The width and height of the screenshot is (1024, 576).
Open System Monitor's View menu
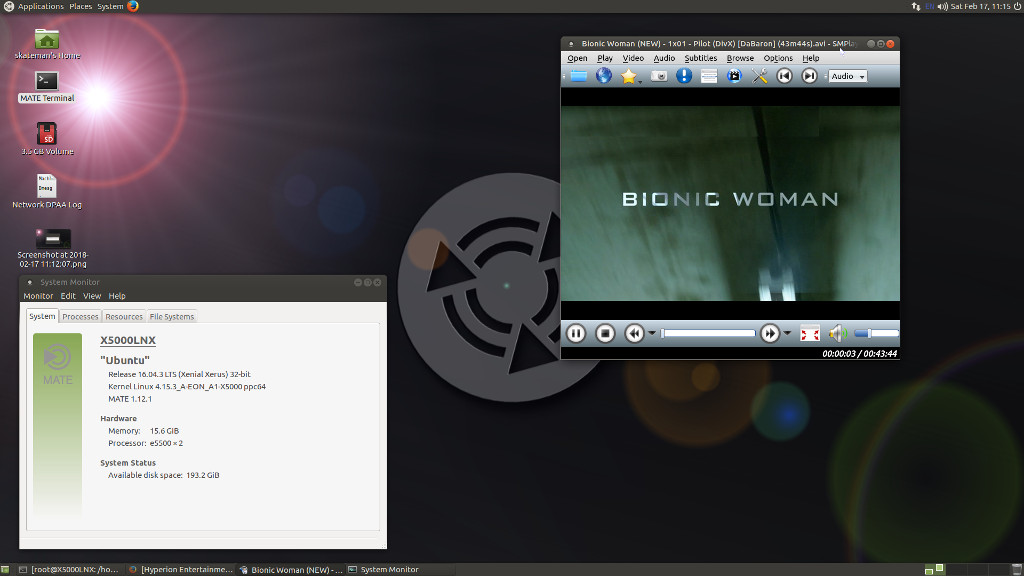tap(92, 296)
